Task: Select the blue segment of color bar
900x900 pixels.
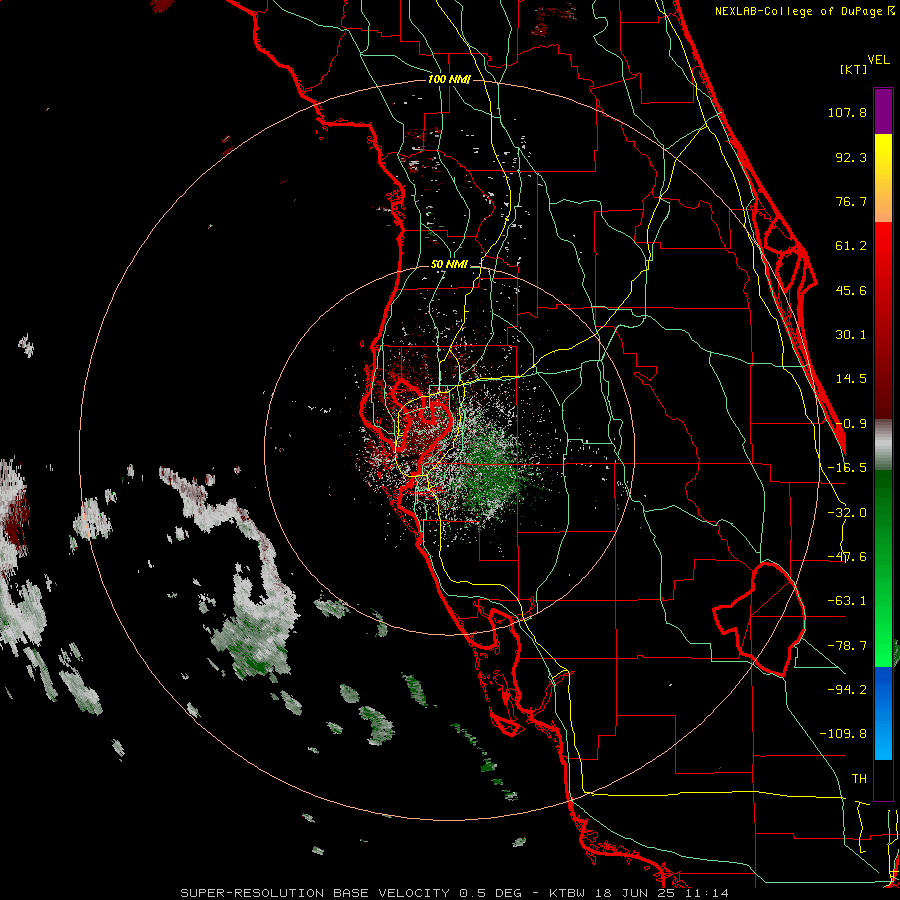Action: pos(883,713)
